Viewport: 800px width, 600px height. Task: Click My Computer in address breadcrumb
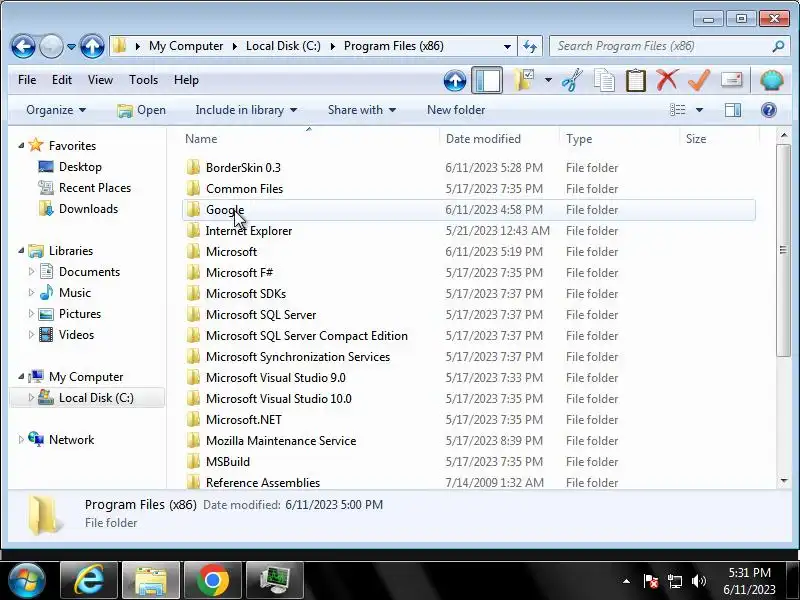186,46
